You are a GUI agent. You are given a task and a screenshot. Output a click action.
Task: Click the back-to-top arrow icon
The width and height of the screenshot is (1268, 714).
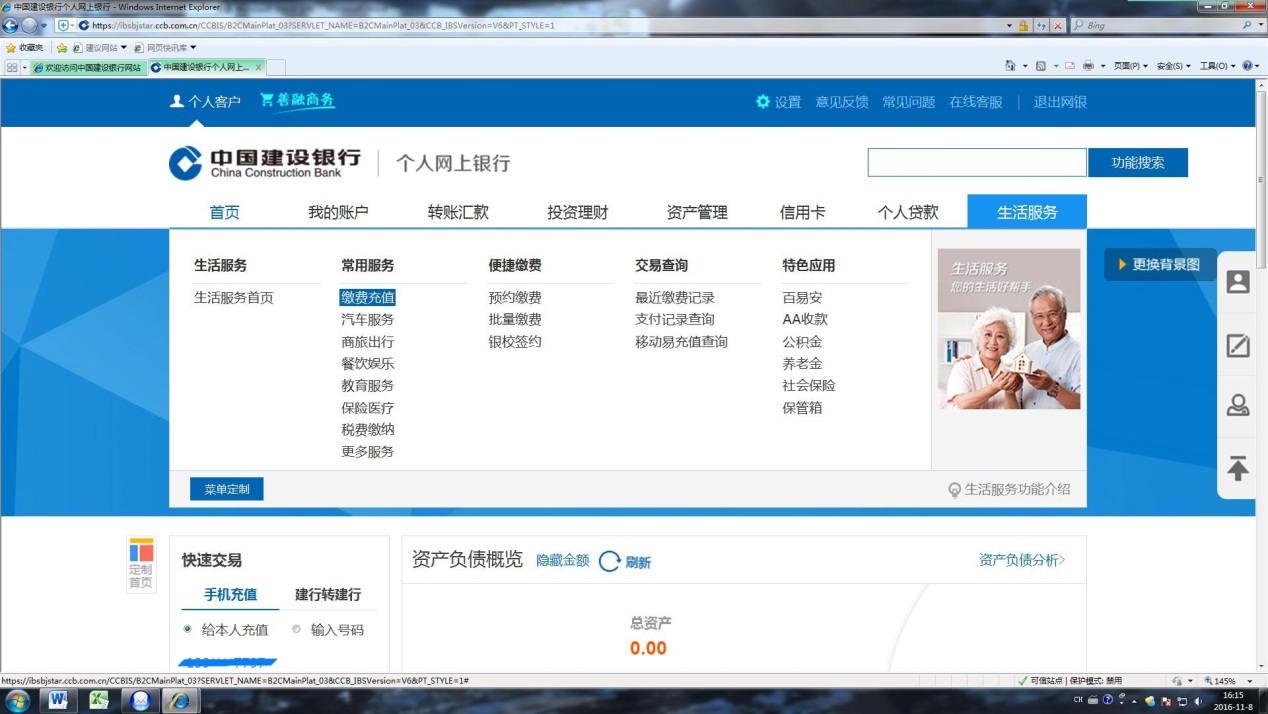(1238, 467)
